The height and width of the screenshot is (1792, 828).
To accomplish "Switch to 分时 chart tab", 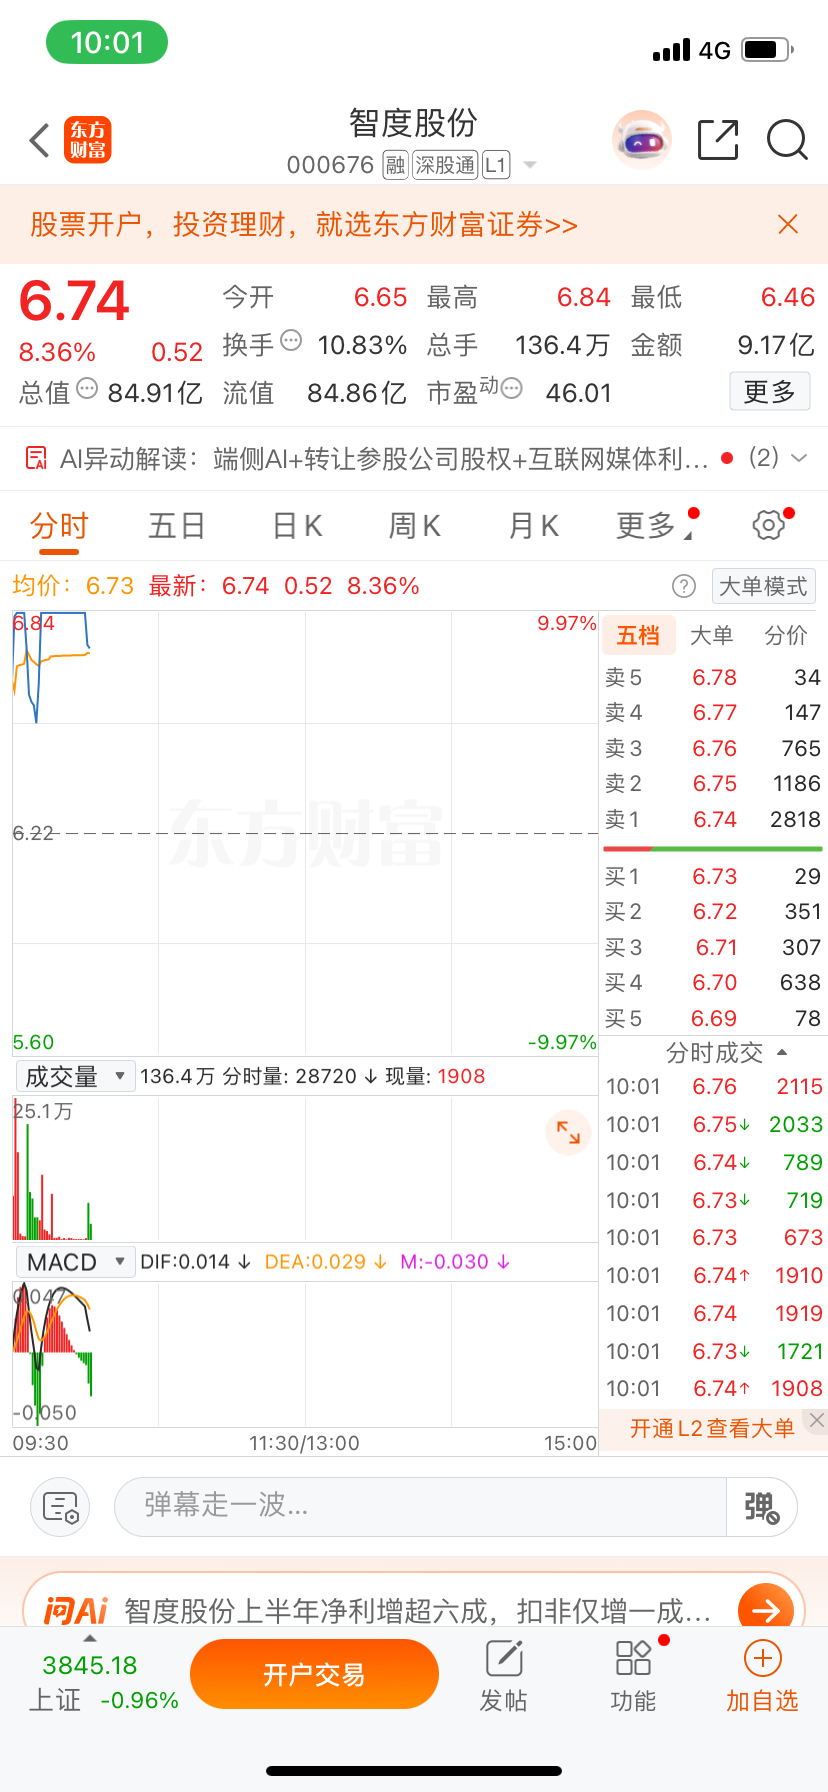I will [x=59, y=526].
